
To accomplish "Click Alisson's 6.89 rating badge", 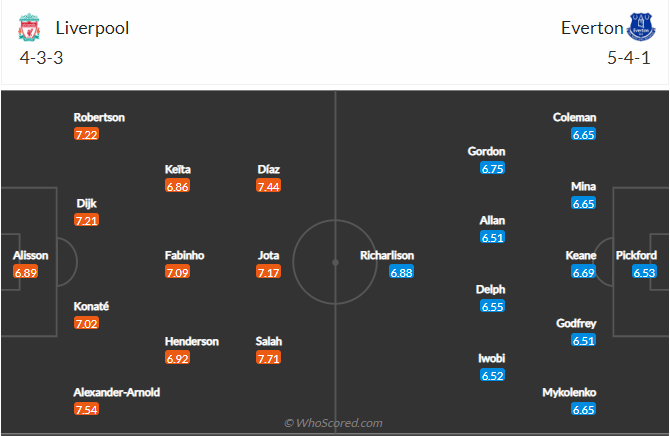I will [26, 272].
